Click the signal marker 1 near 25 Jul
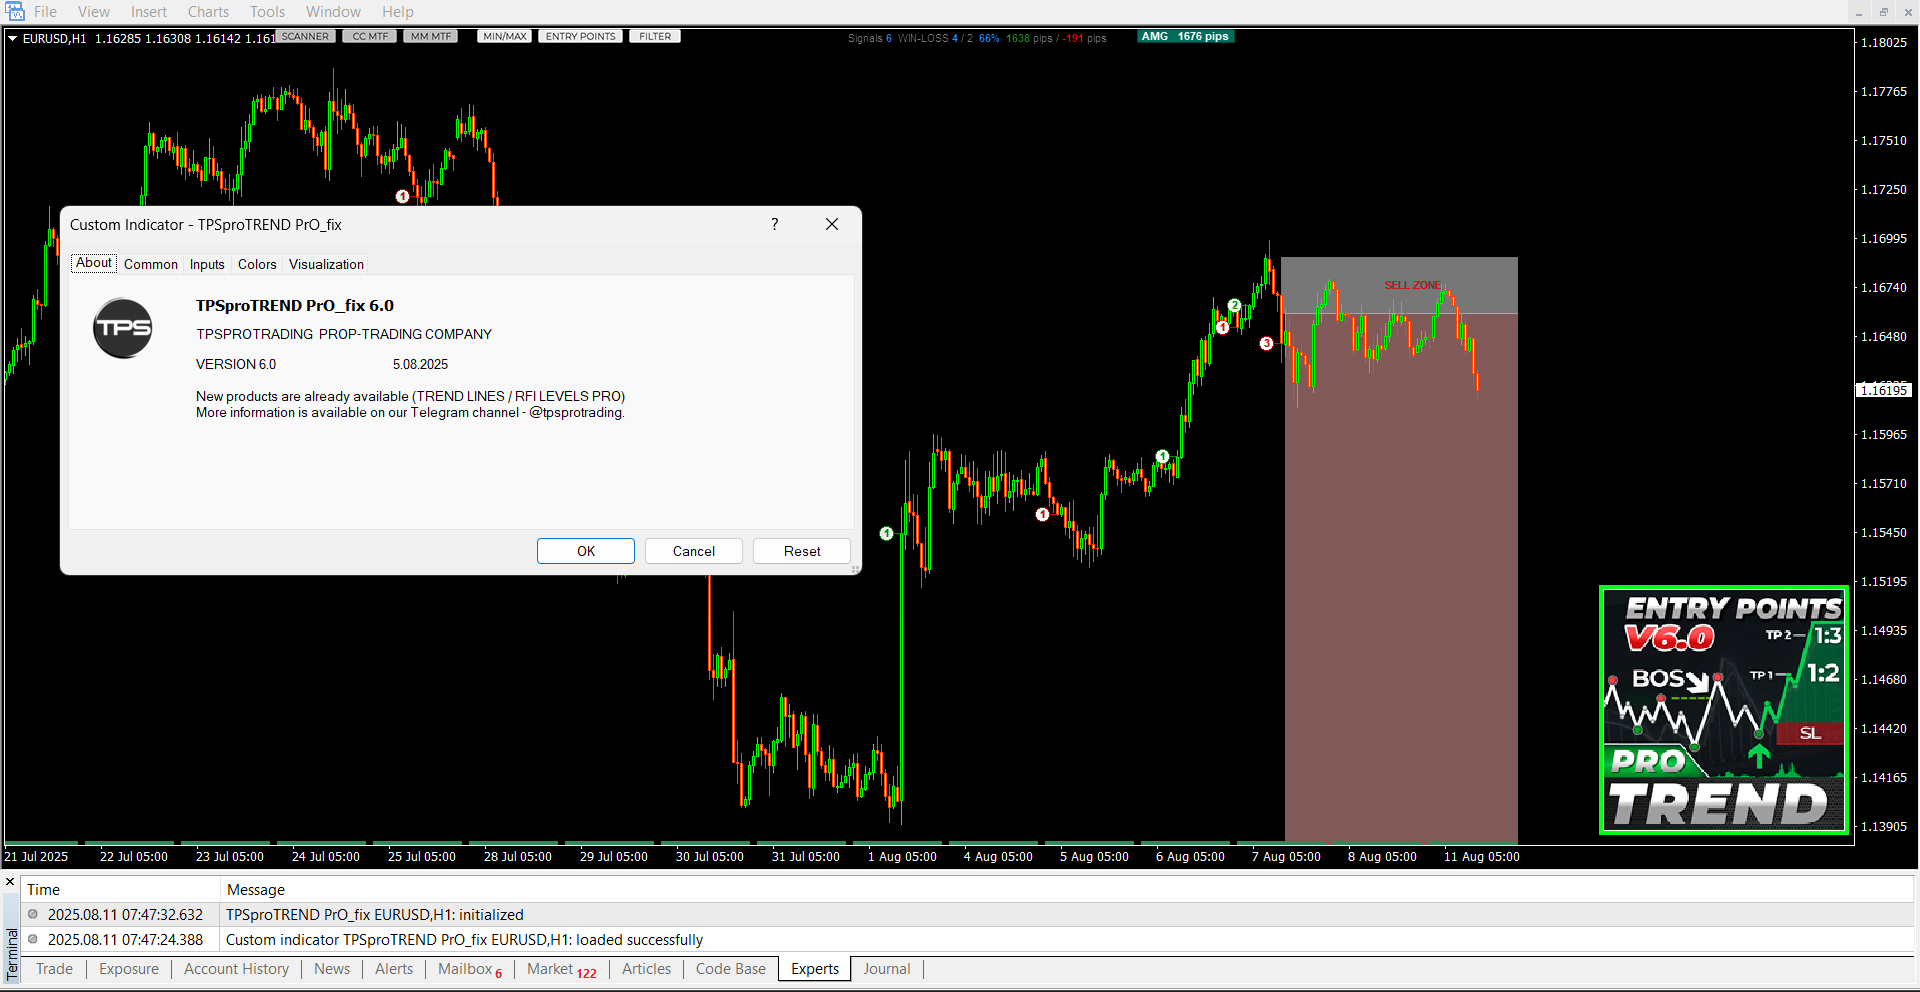This screenshot has width=1920, height=992. tap(402, 196)
